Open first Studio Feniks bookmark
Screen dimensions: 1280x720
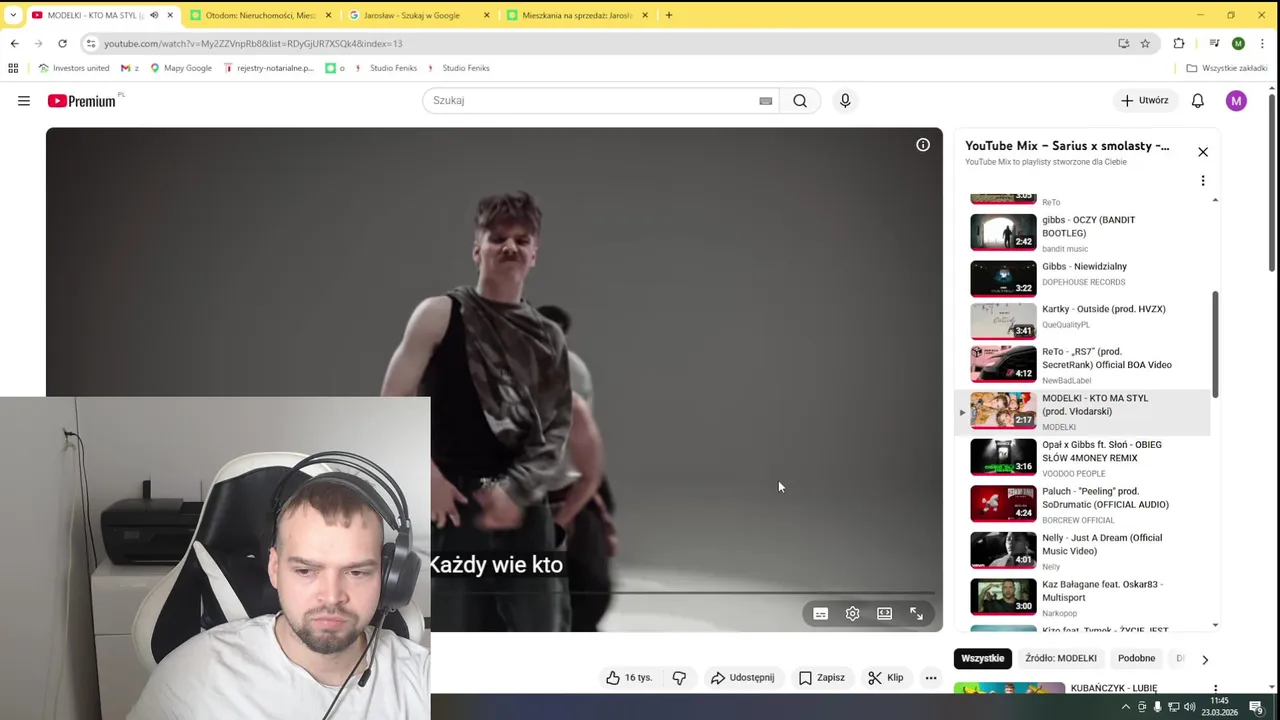click(x=386, y=68)
